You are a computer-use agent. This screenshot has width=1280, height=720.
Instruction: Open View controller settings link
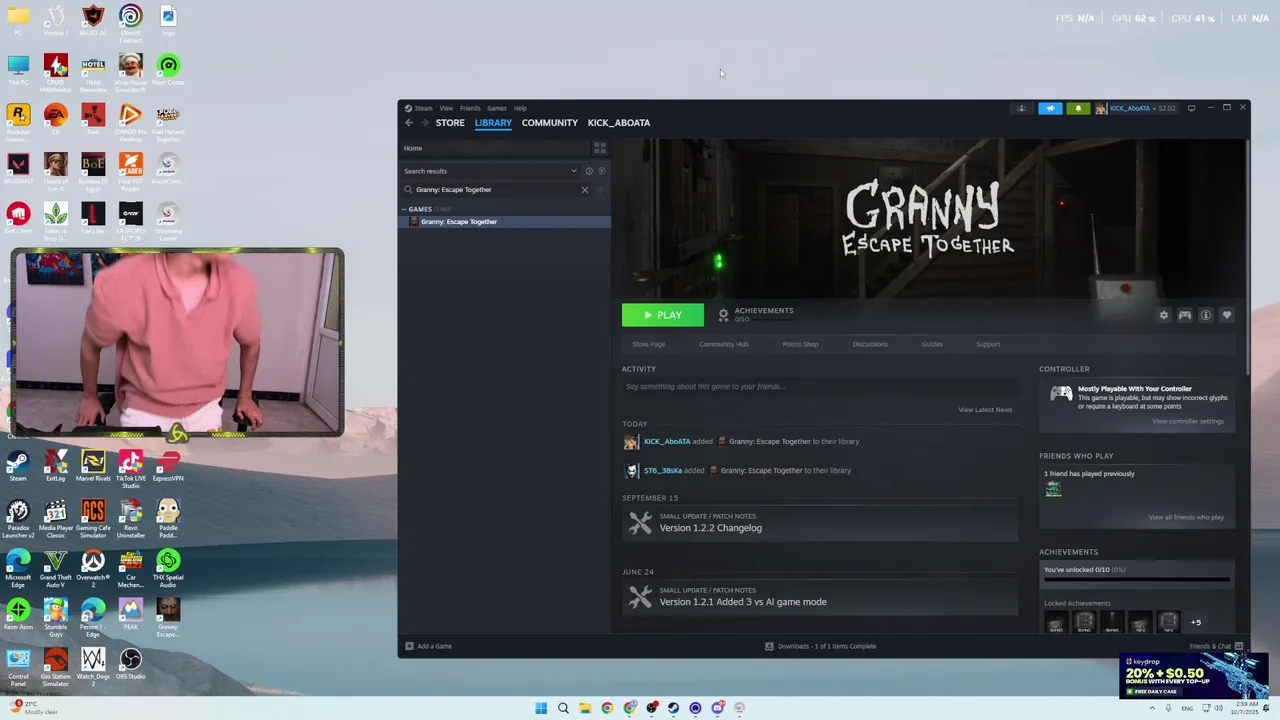[1188, 421]
